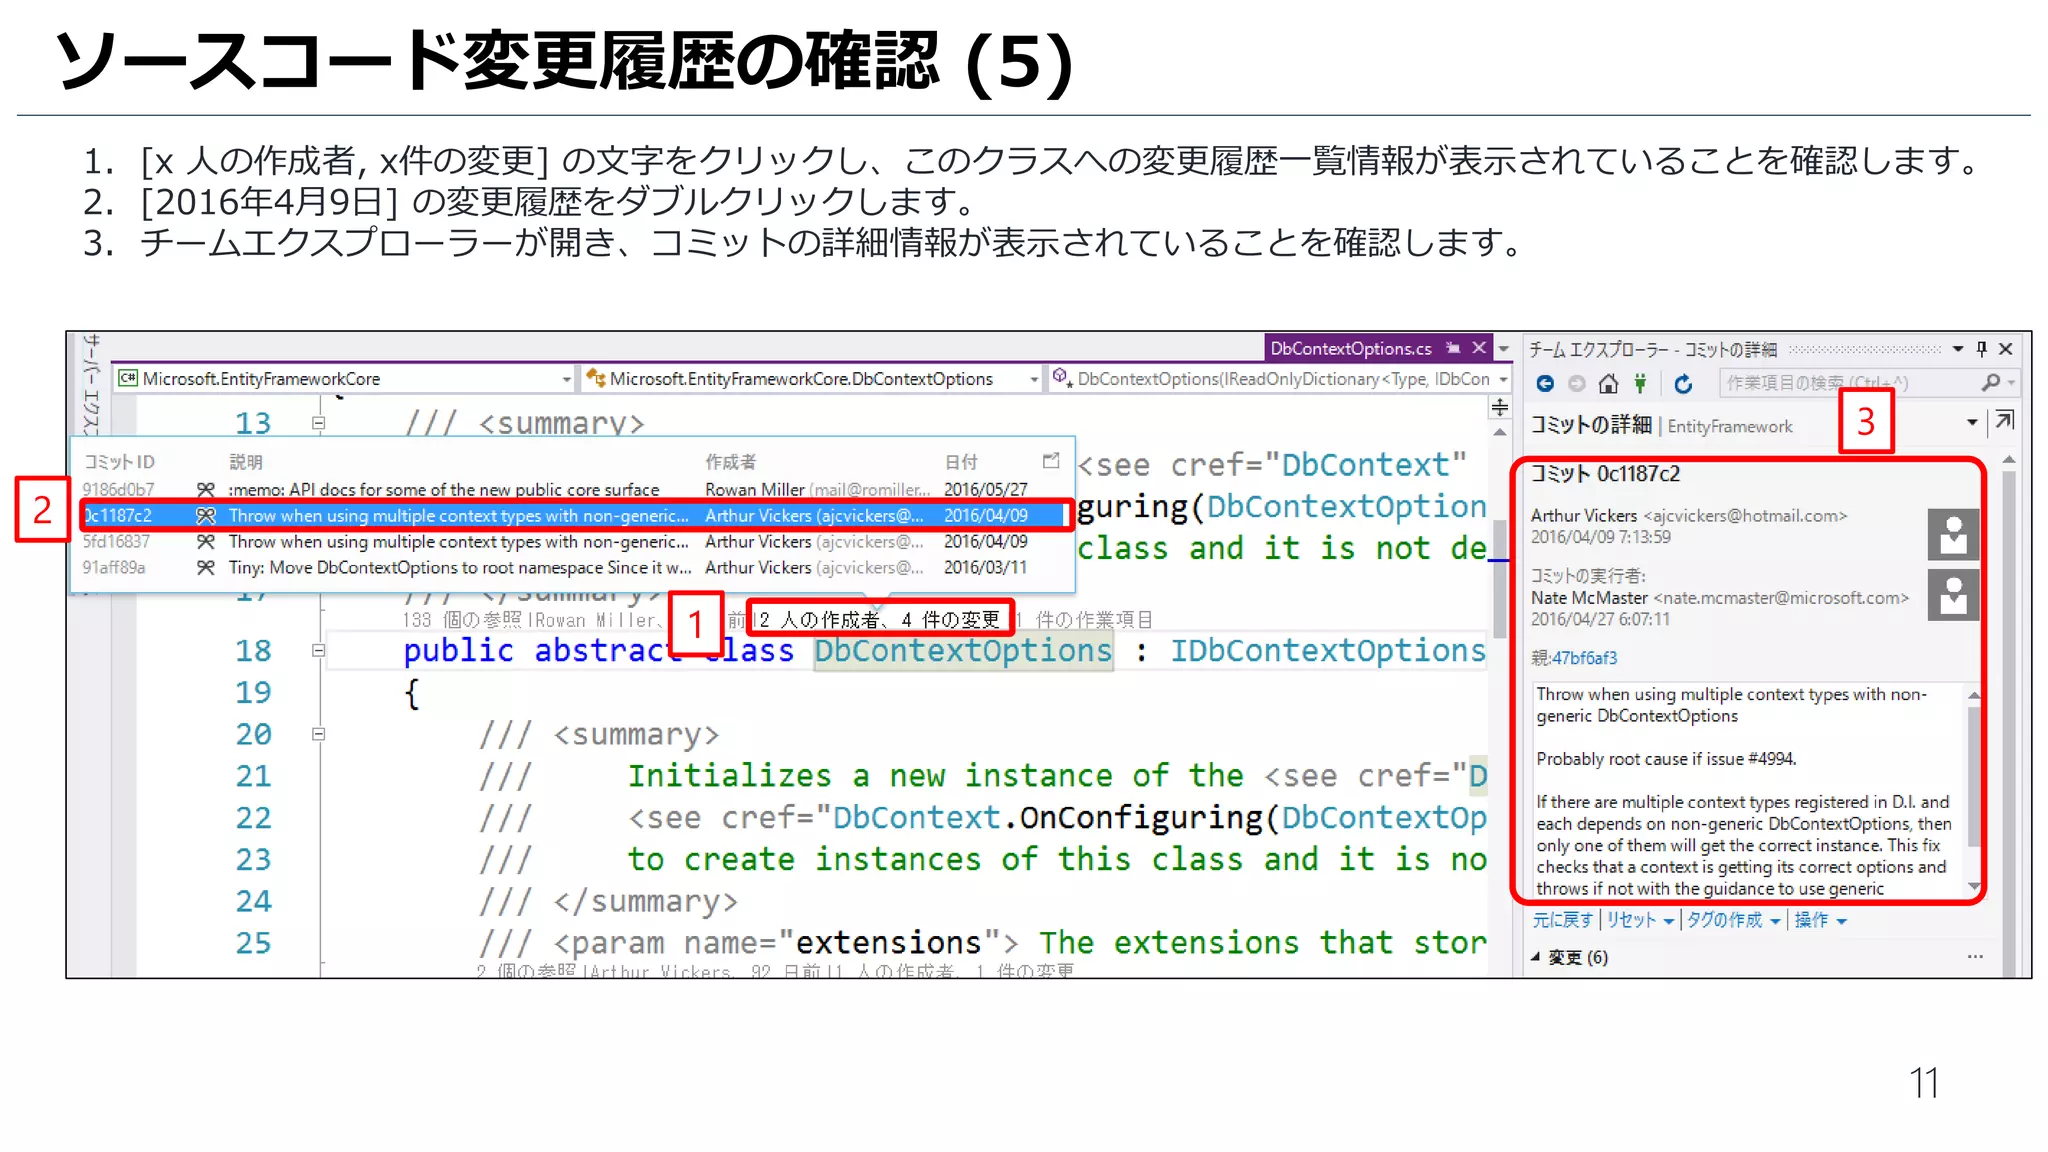Screen dimensions: 2048x1152
Task: Close the DbContextOptions.cs tab
Action: click(x=1479, y=348)
